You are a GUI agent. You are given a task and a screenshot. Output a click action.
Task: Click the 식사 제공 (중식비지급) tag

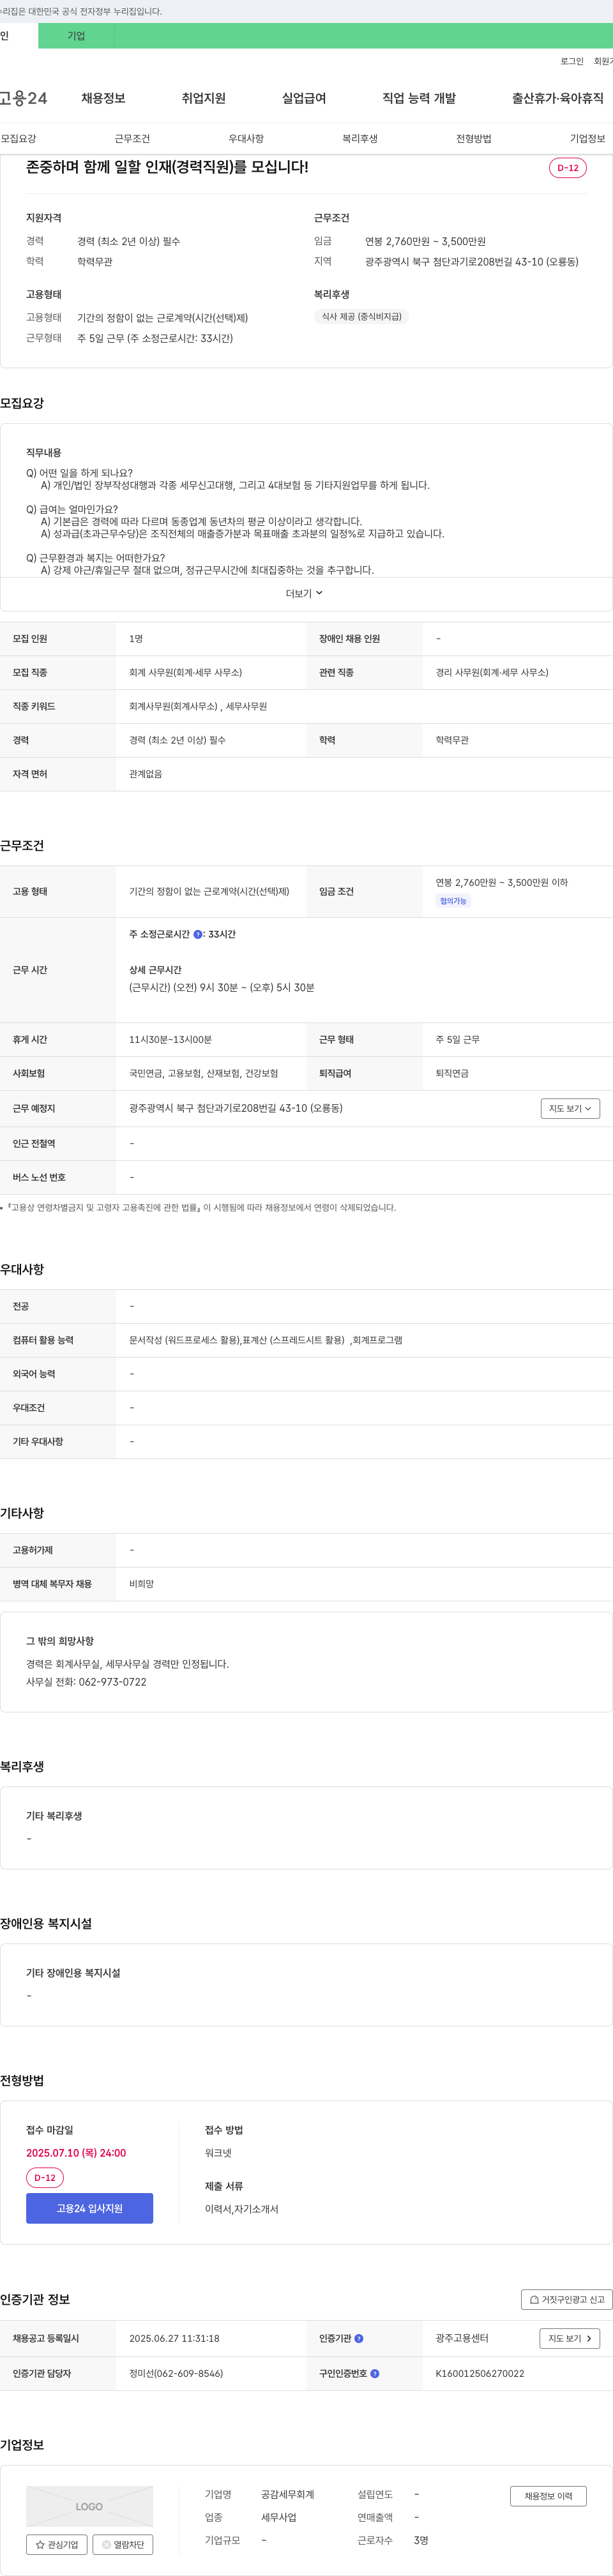click(x=361, y=316)
